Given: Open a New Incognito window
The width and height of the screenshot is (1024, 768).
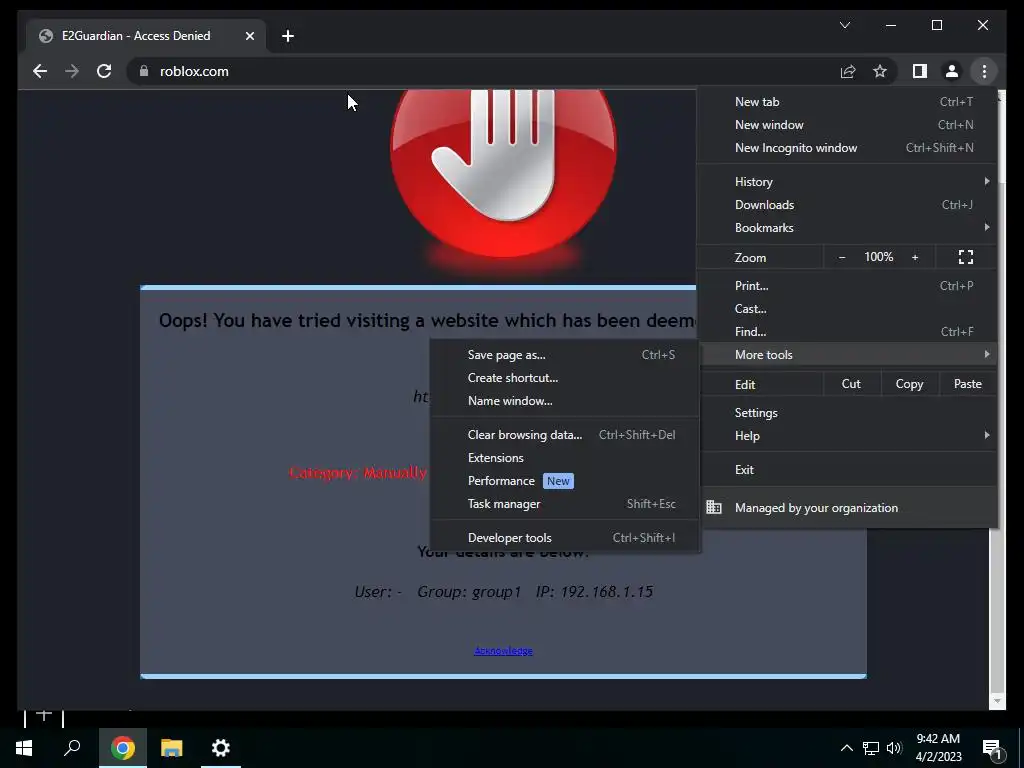Looking at the screenshot, I should click(847, 148).
